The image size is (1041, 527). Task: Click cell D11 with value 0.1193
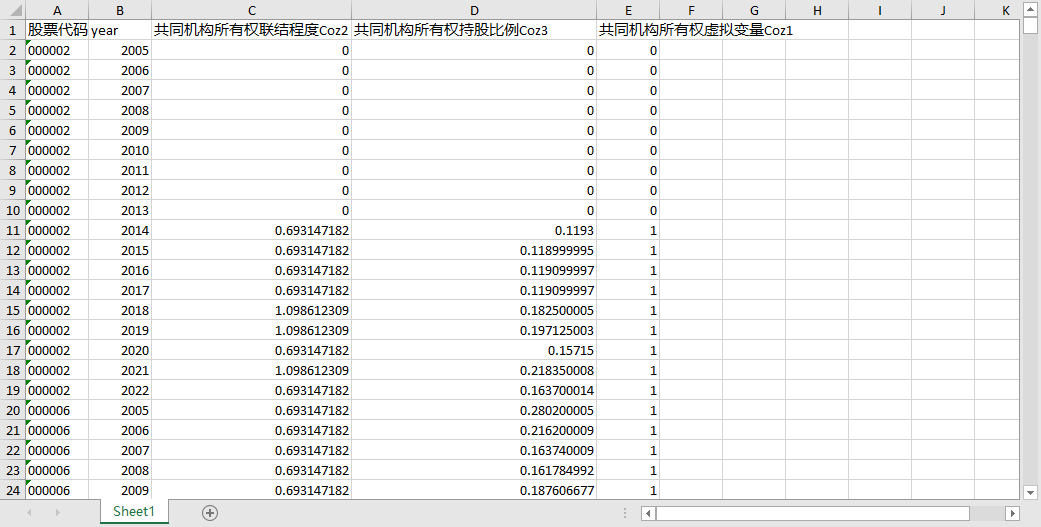coord(474,231)
